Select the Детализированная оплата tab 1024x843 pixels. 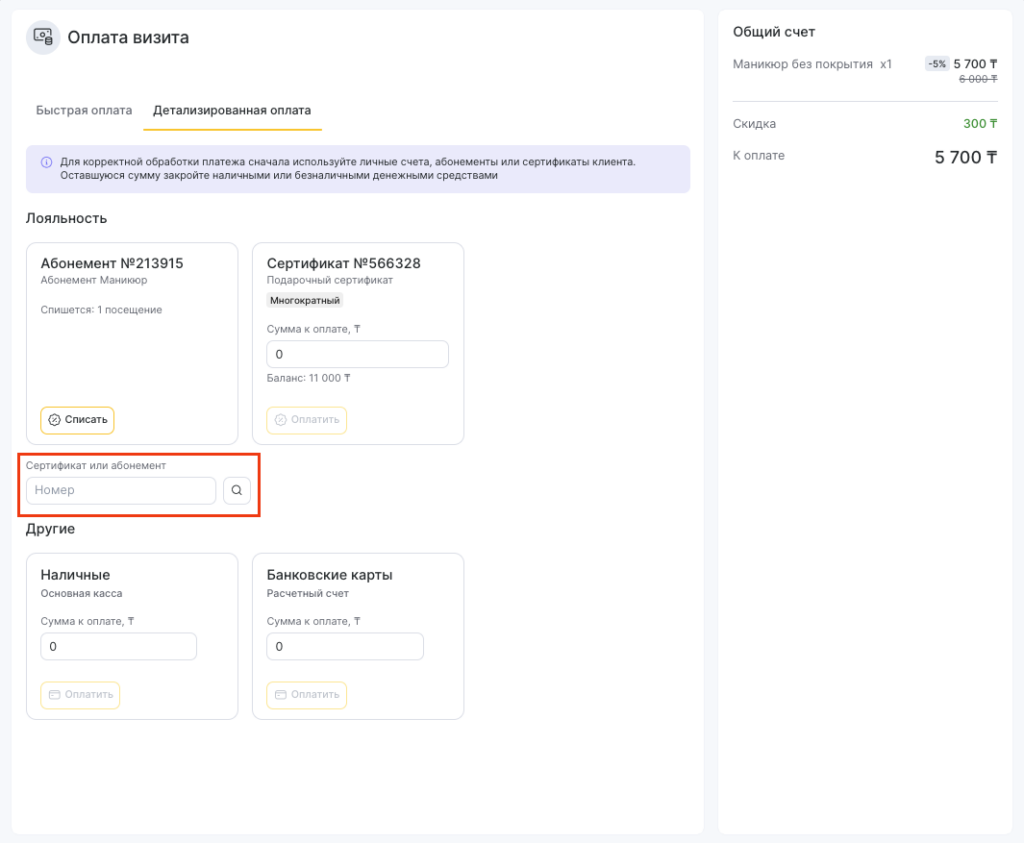tap(232, 111)
